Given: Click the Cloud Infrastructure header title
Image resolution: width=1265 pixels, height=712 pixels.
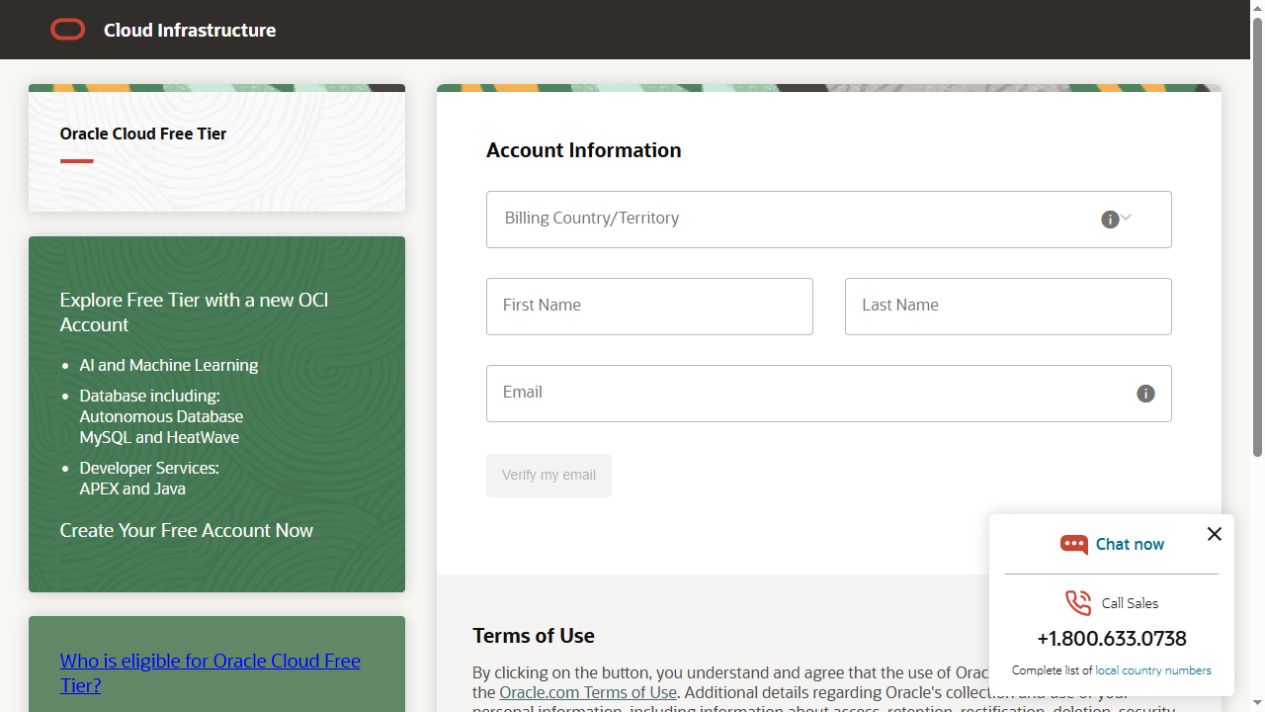Looking at the screenshot, I should pyautogui.click(x=190, y=30).
